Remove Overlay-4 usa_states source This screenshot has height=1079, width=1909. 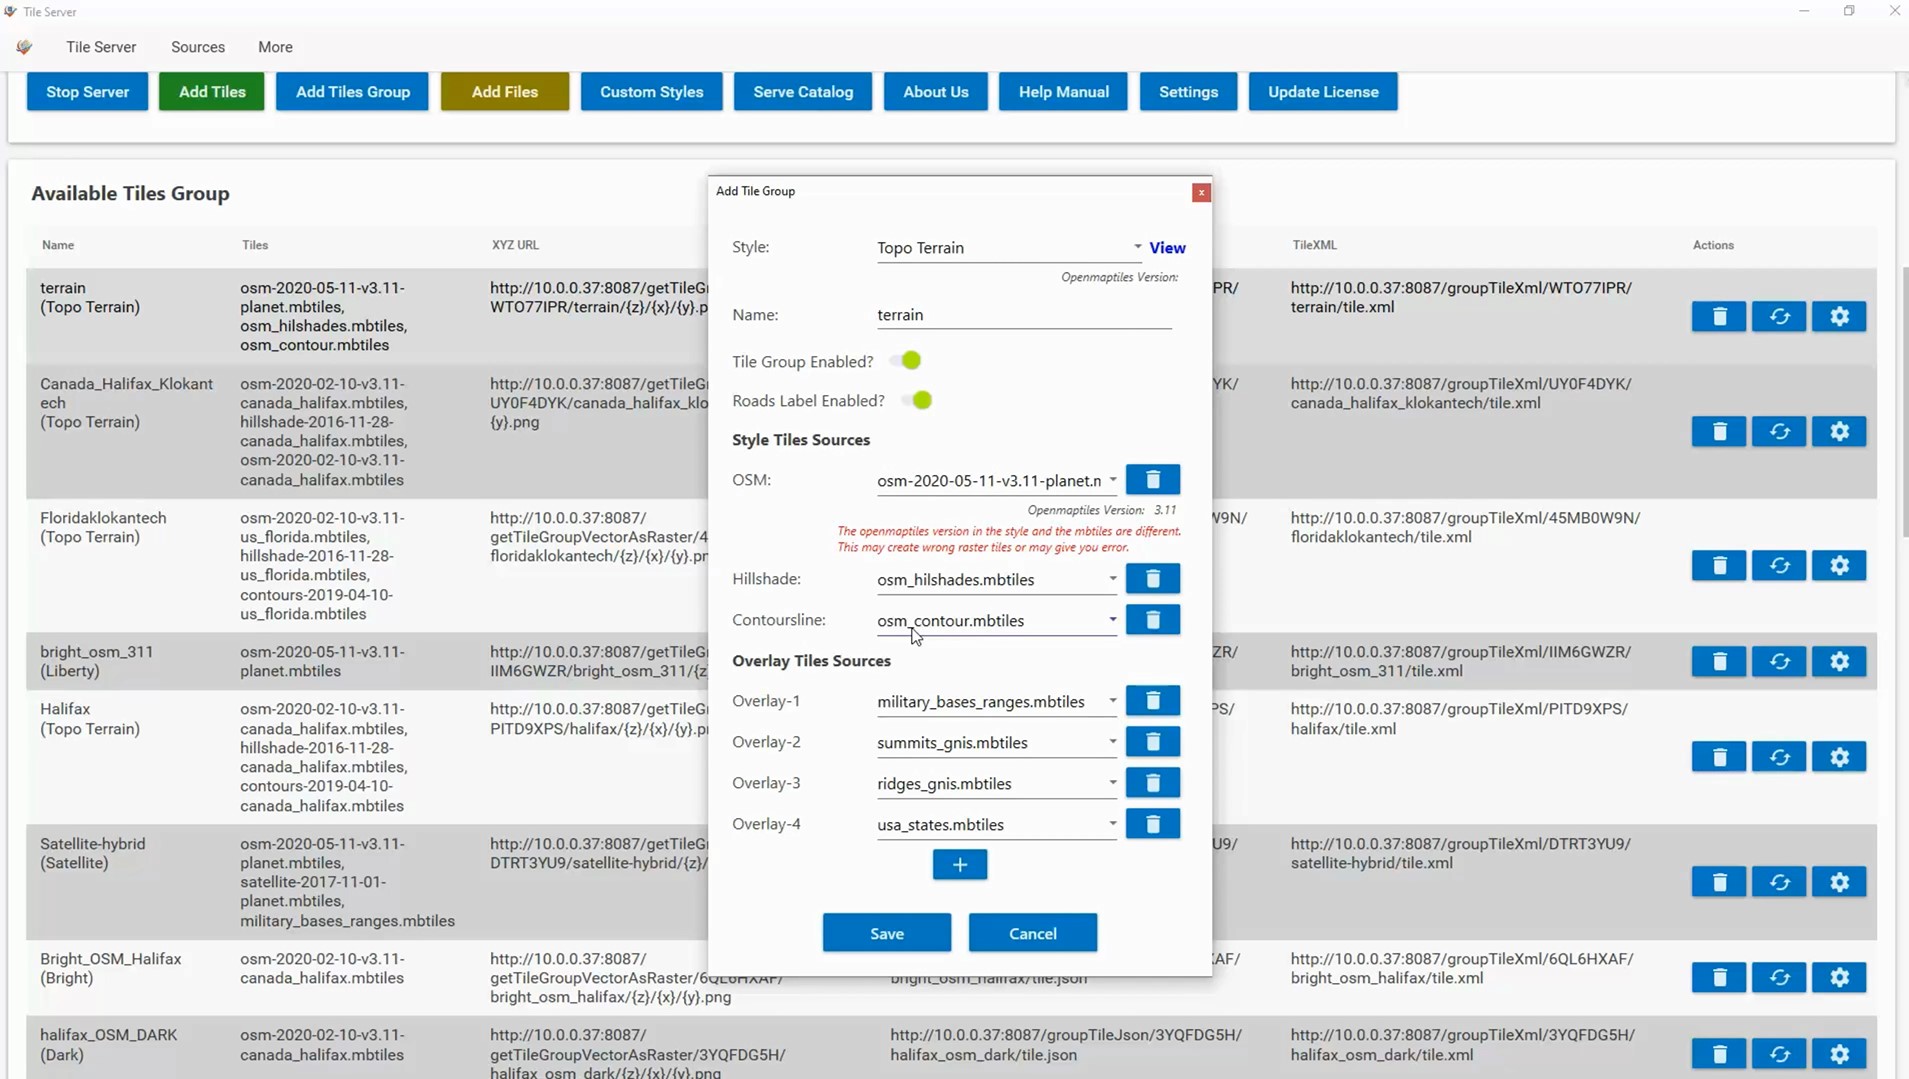[x=1152, y=824]
